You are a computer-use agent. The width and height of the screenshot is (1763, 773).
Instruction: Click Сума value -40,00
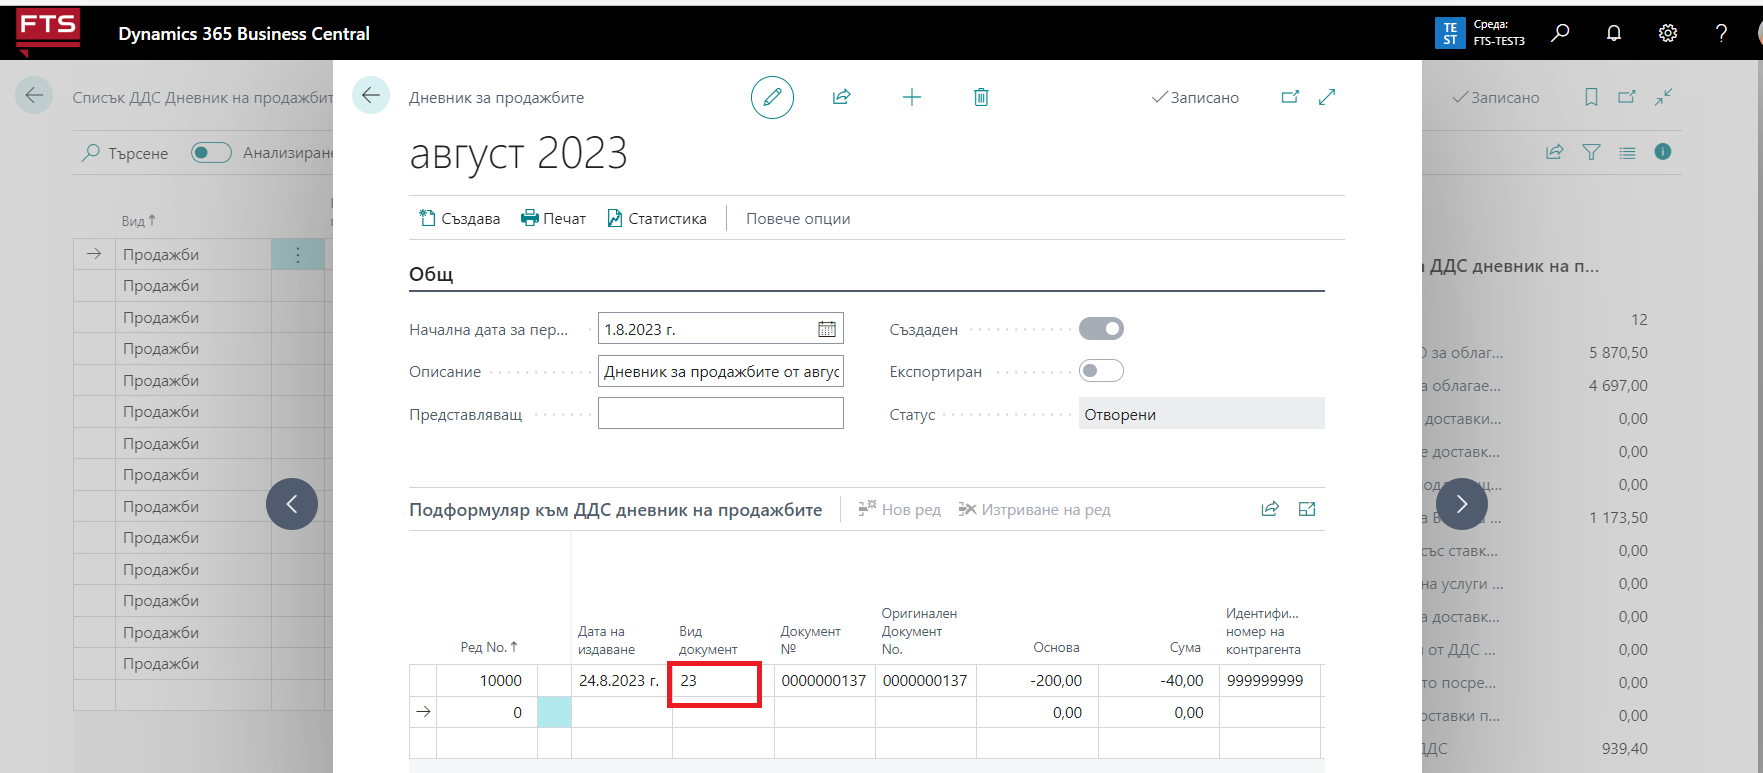(1159, 681)
